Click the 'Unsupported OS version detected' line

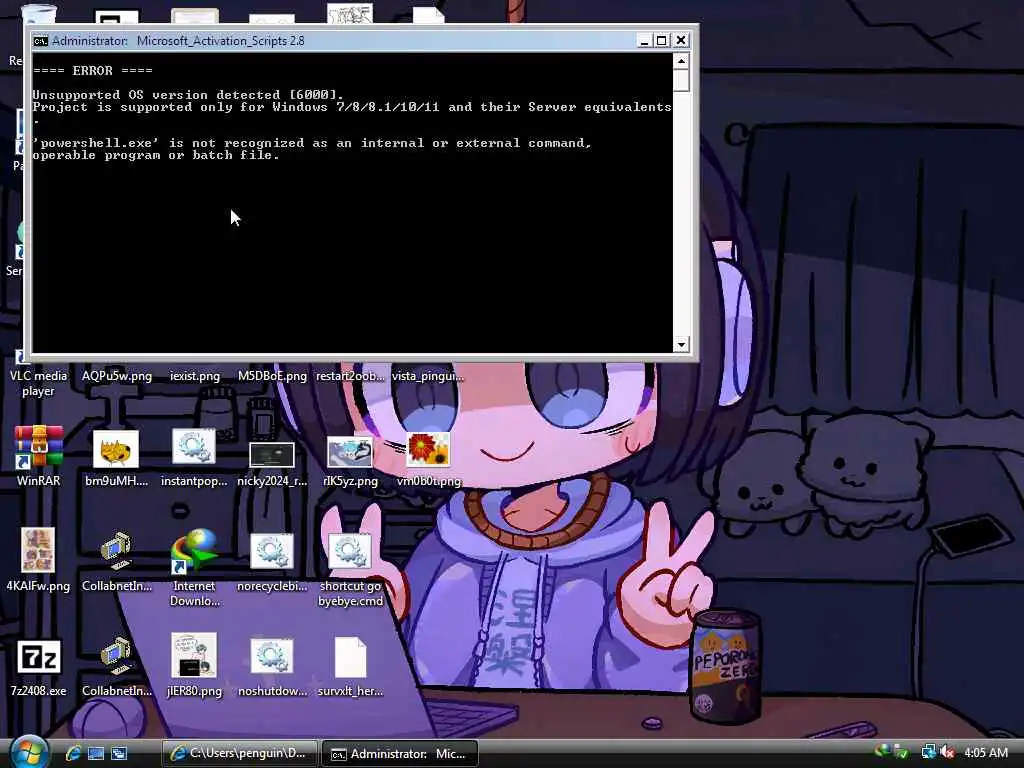click(x=188, y=95)
